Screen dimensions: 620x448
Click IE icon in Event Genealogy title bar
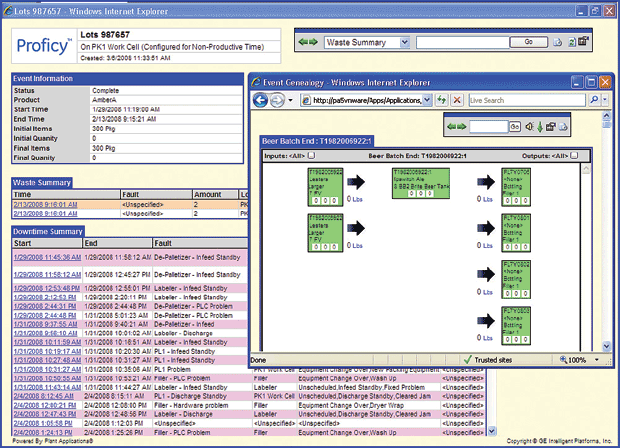[x=257, y=82]
